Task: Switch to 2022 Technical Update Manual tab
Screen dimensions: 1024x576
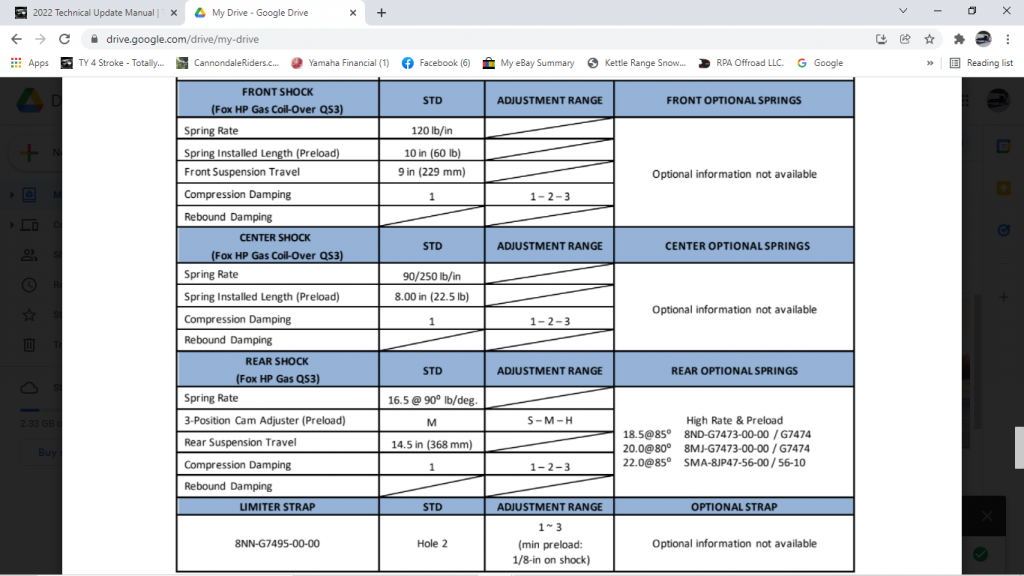Action: tap(88, 12)
